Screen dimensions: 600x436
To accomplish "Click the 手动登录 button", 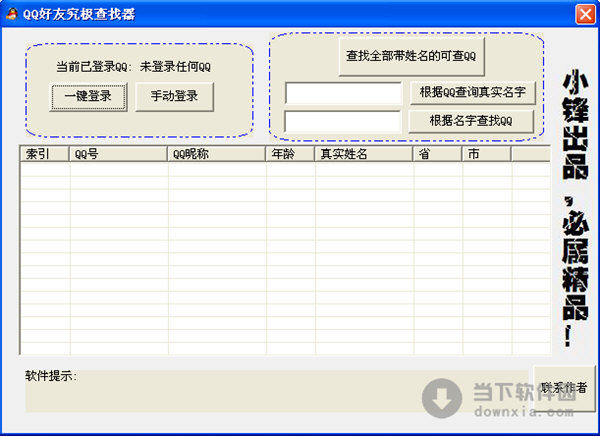I will click(174, 97).
